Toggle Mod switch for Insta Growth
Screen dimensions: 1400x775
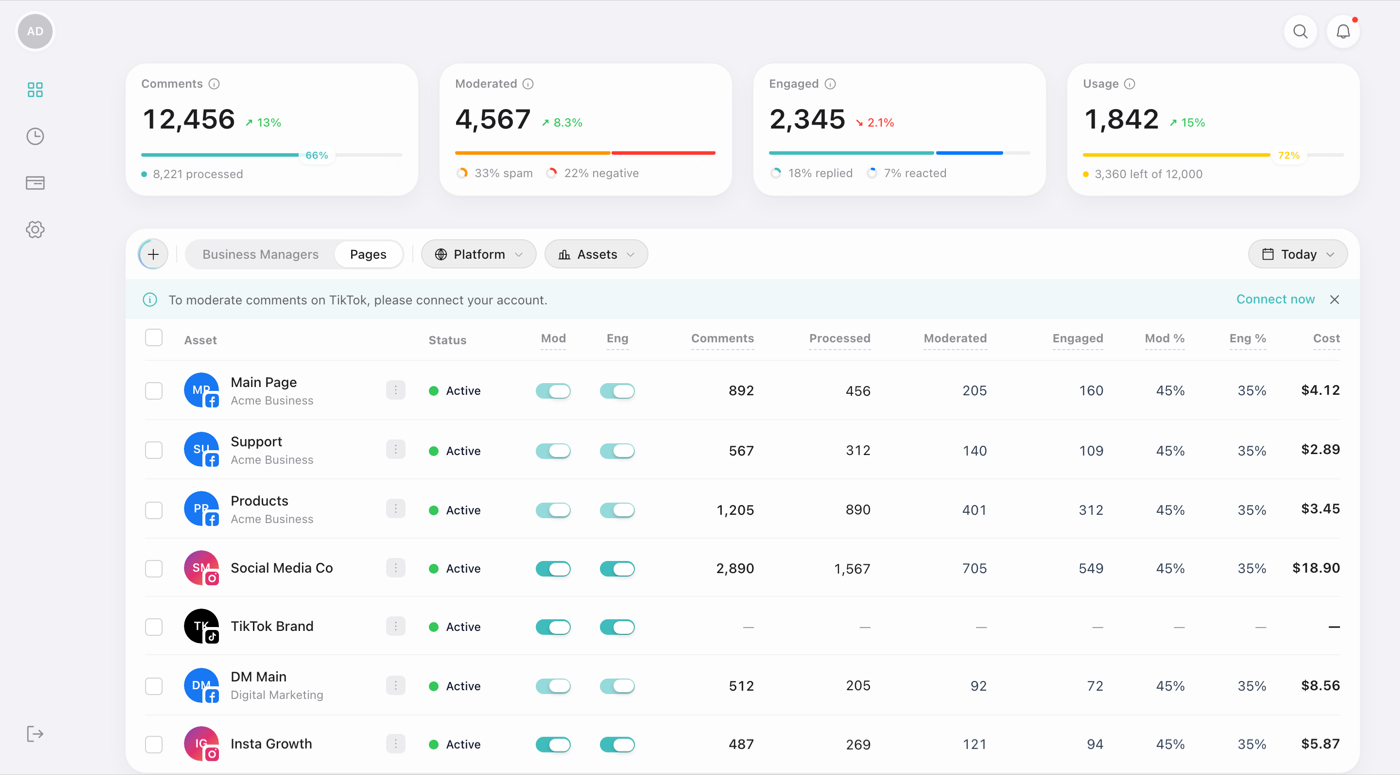[x=553, y=745]
